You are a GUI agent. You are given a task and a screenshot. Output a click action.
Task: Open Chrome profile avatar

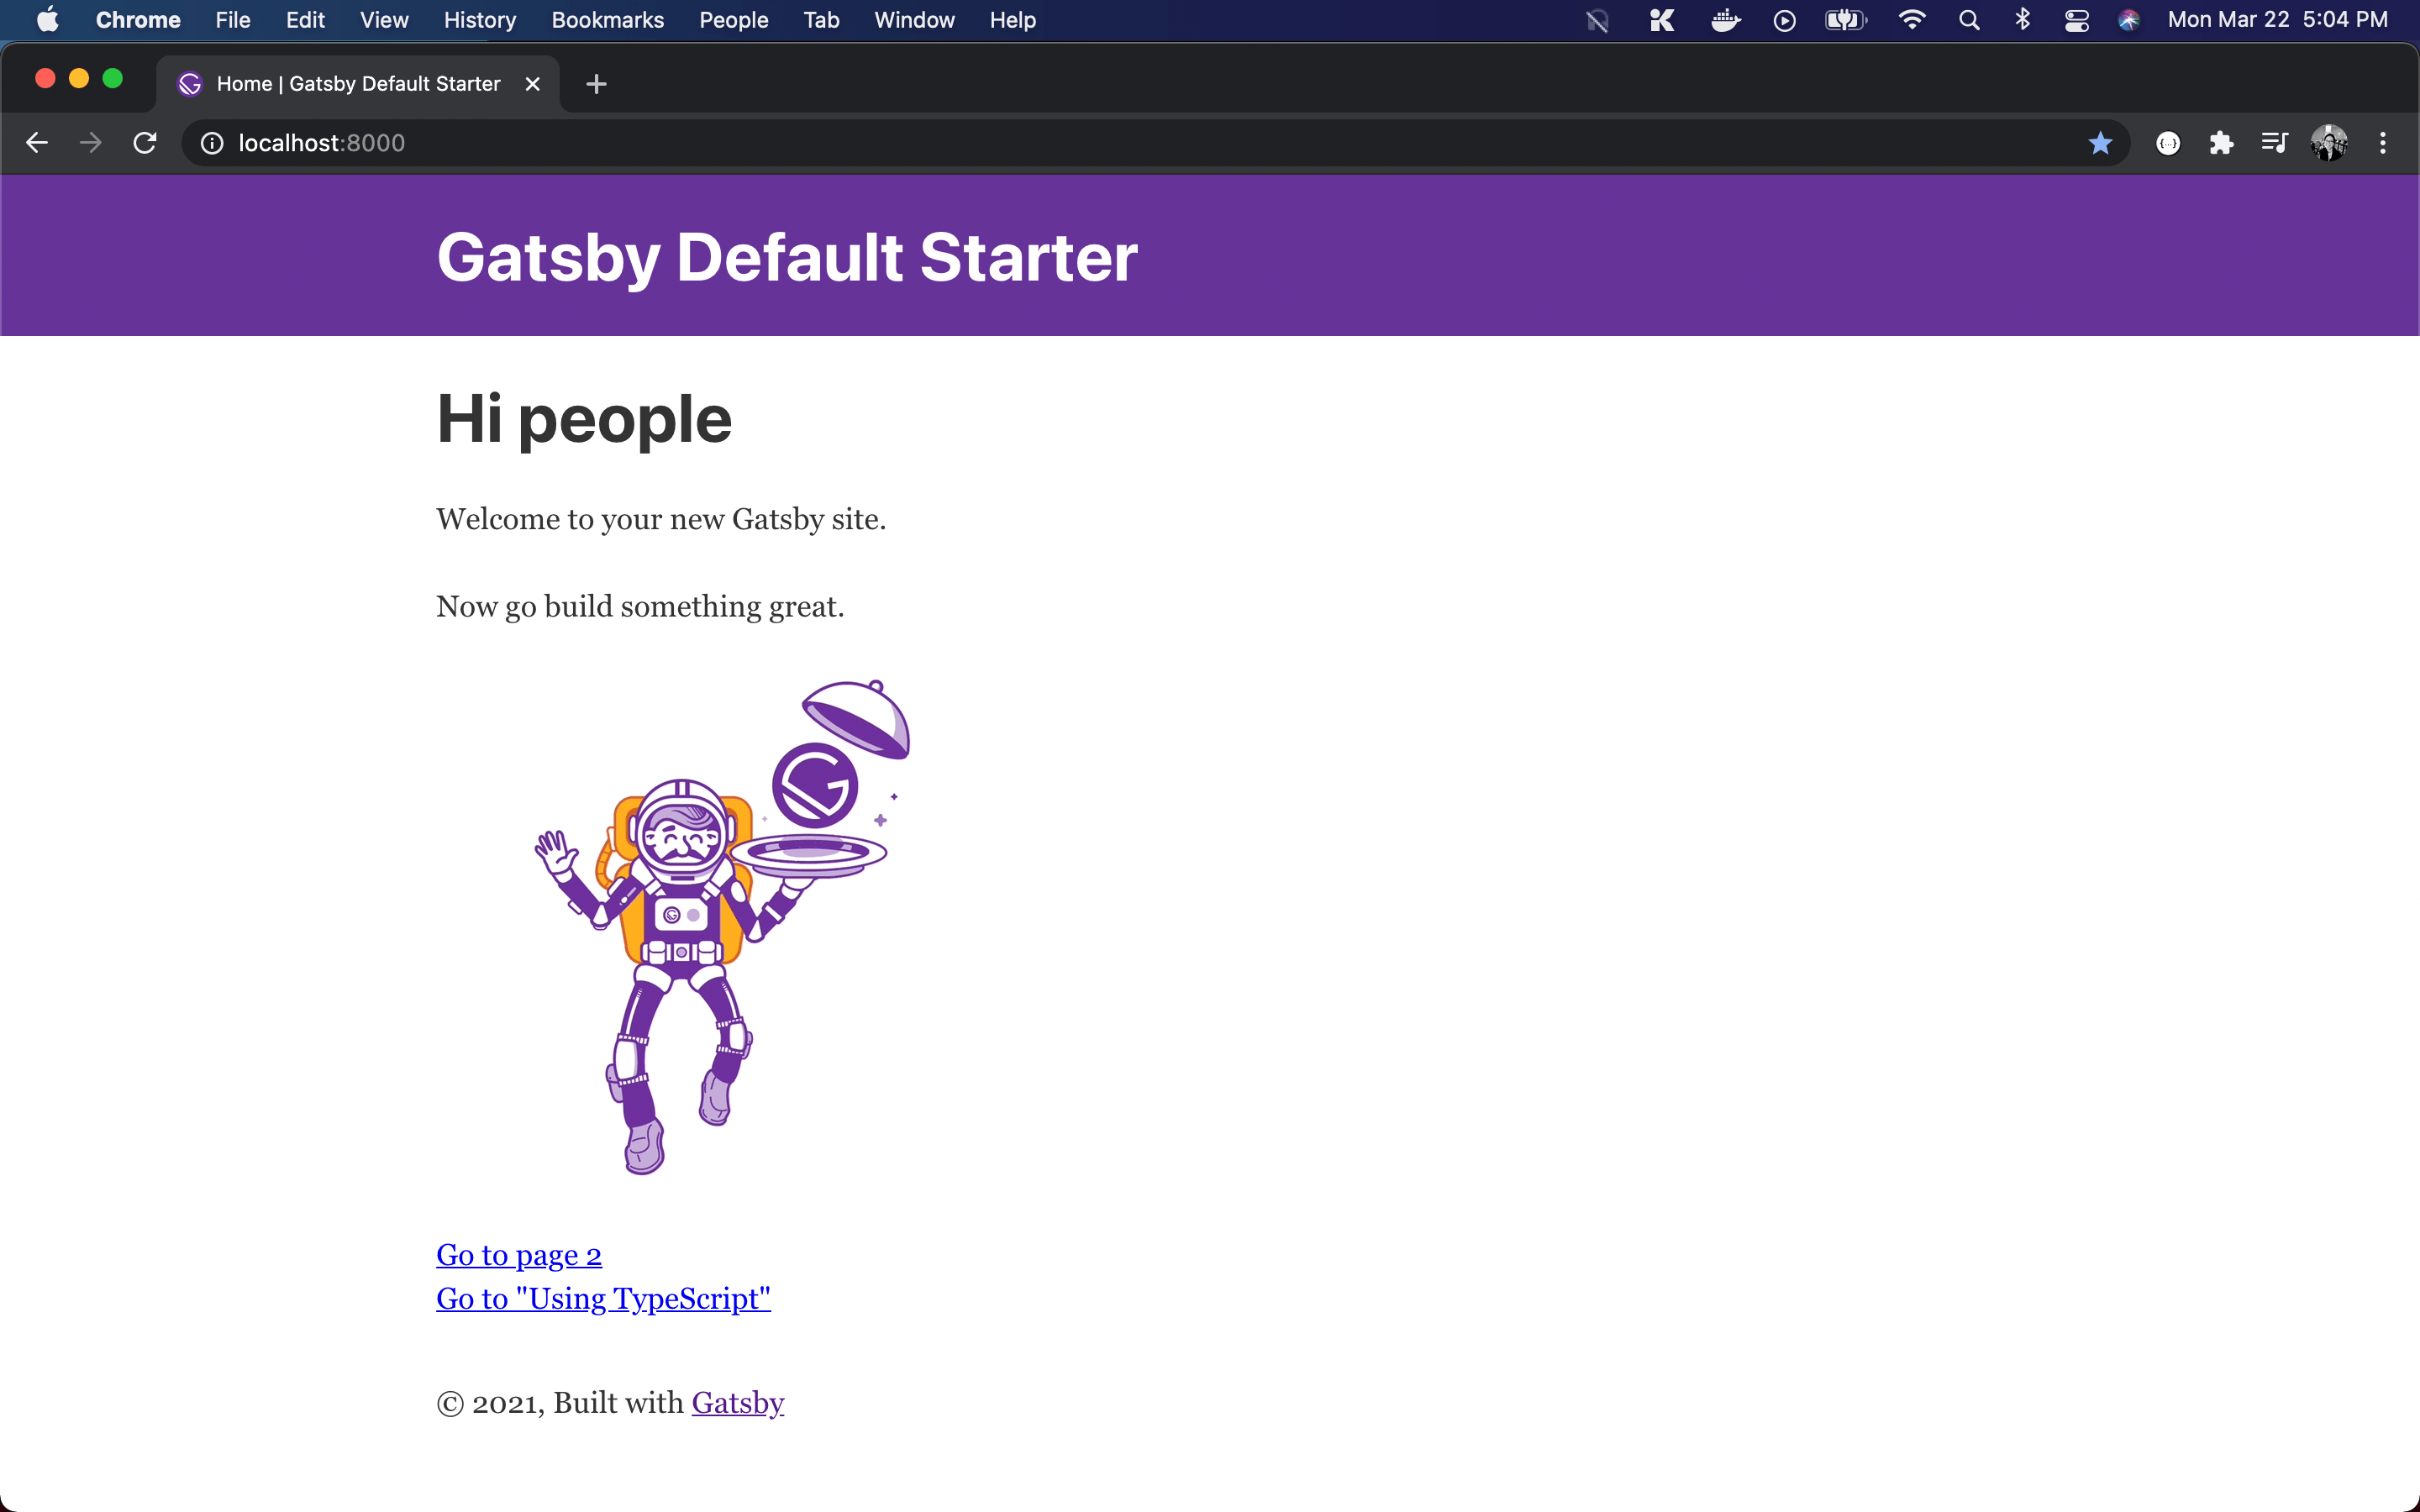tap(2328, 143)
